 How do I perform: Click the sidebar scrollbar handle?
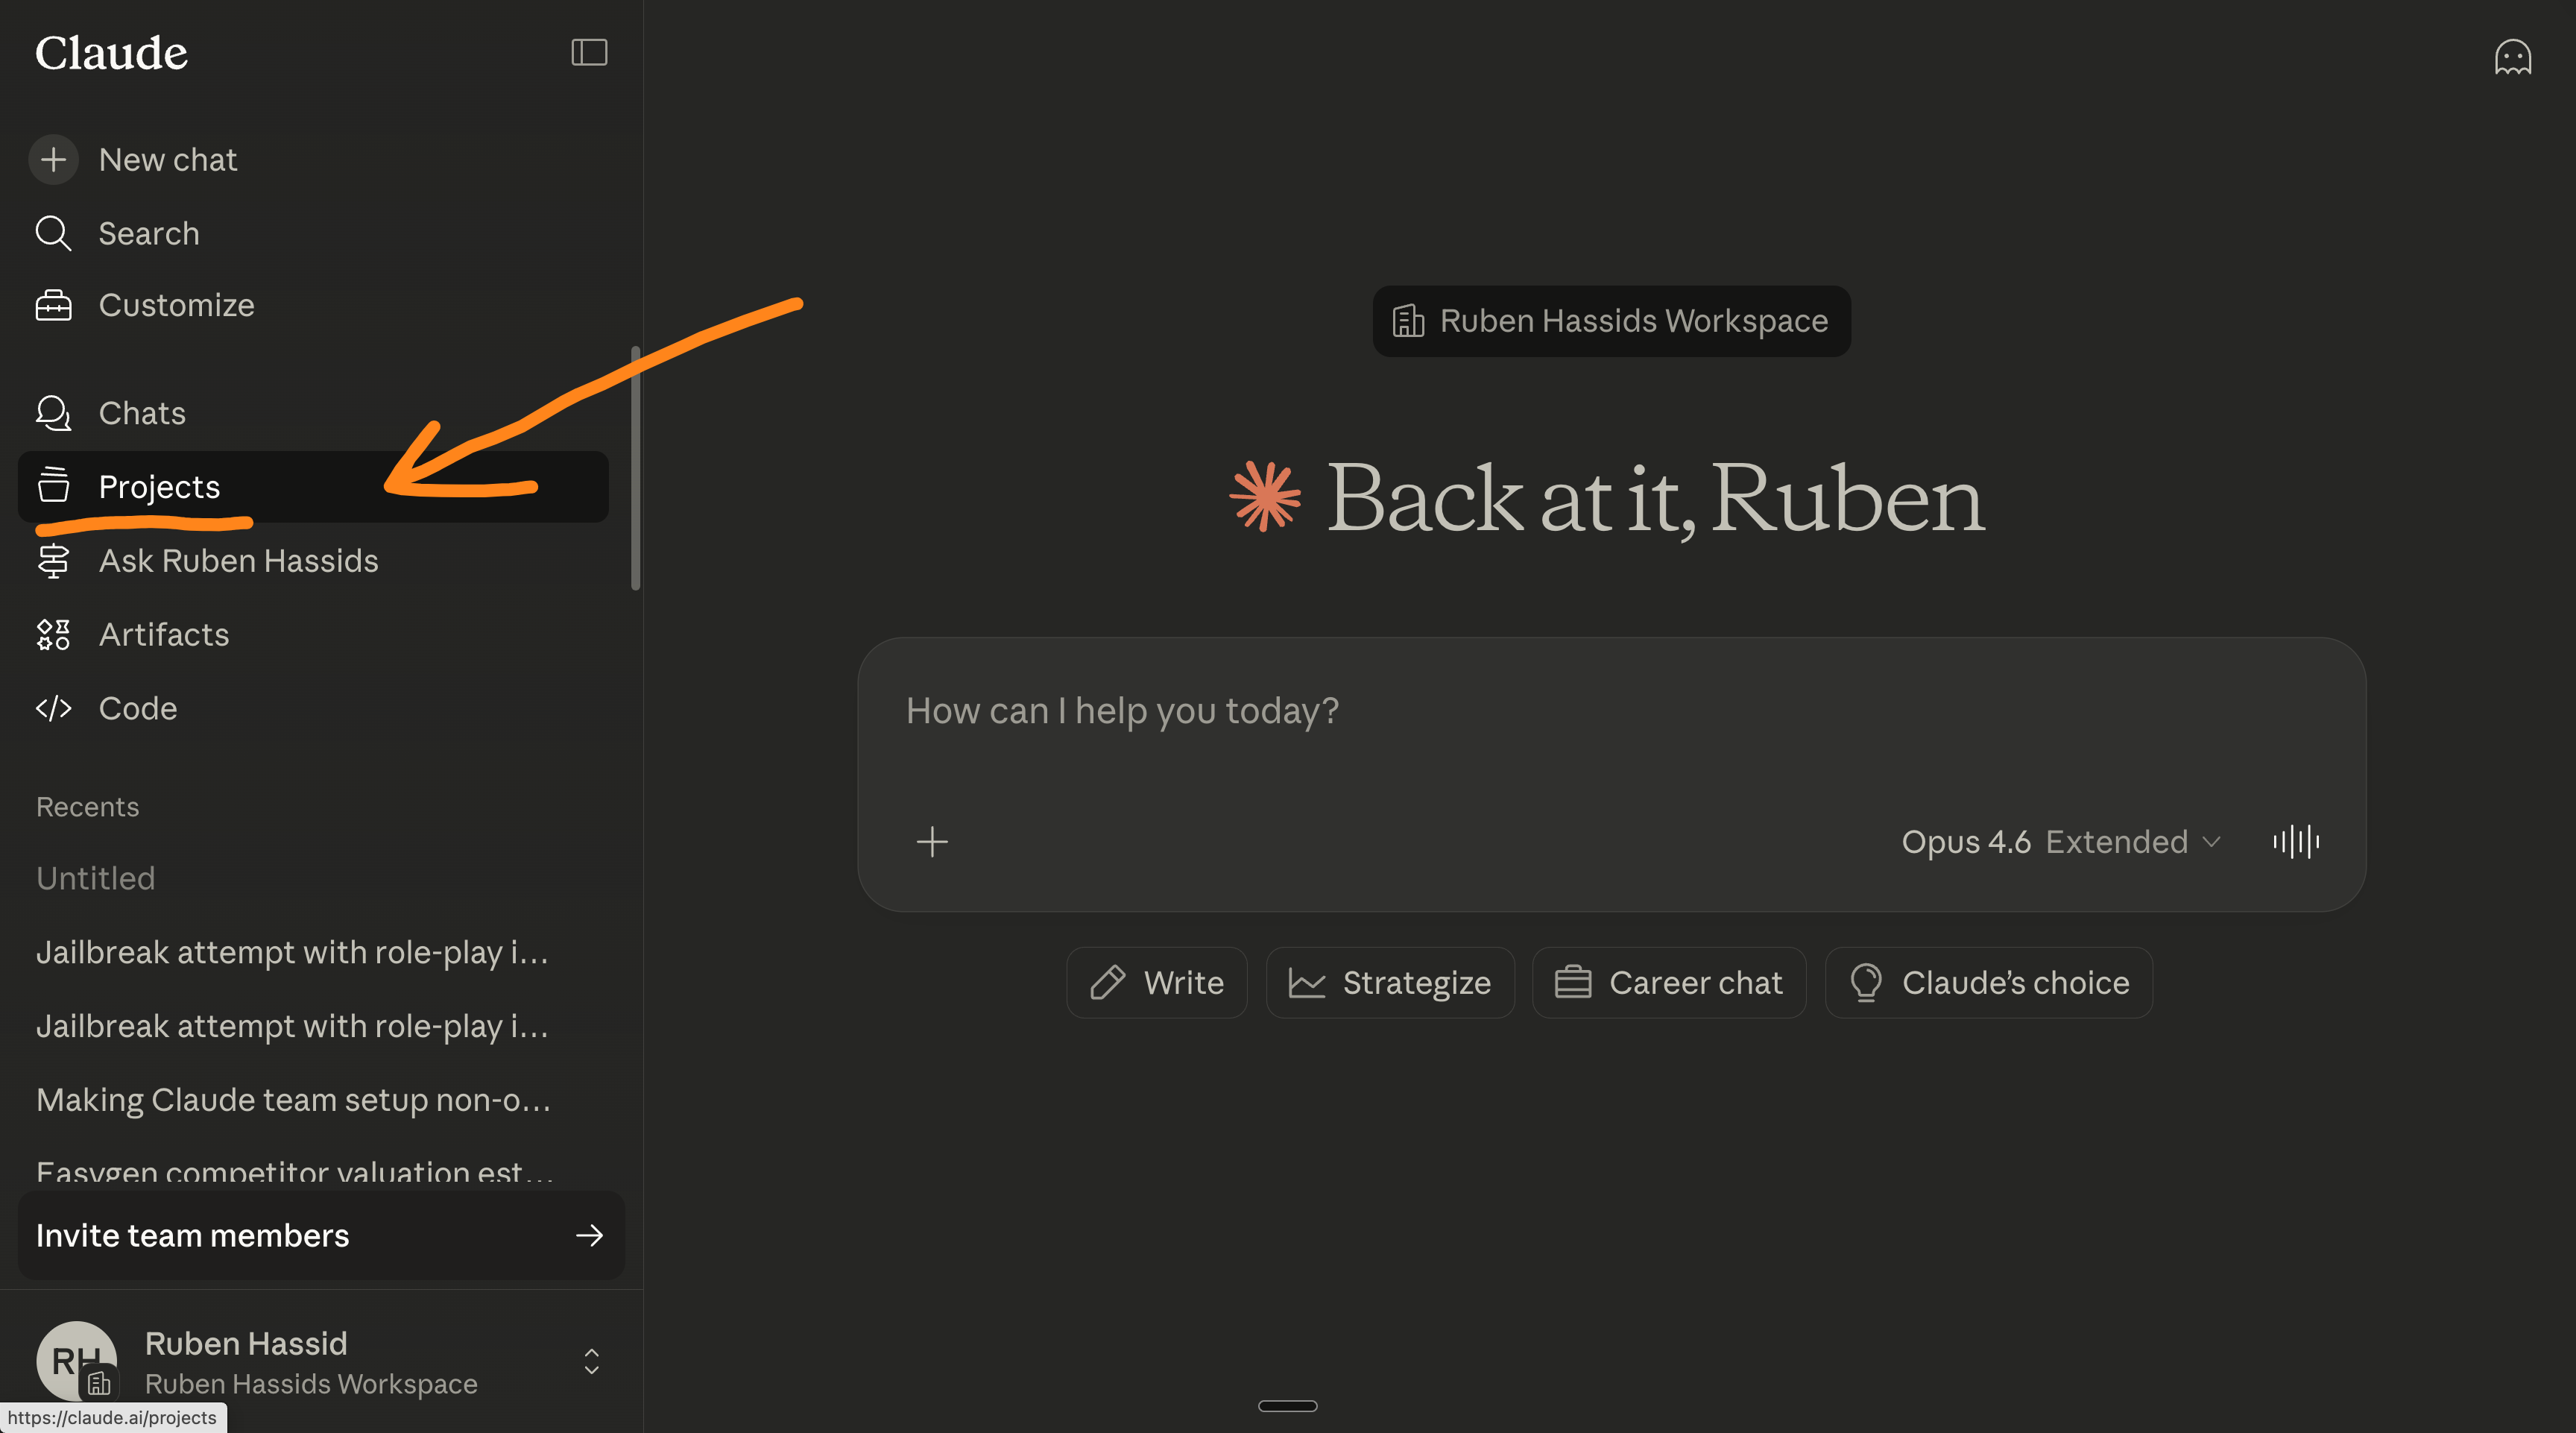[x=635, y=468]
